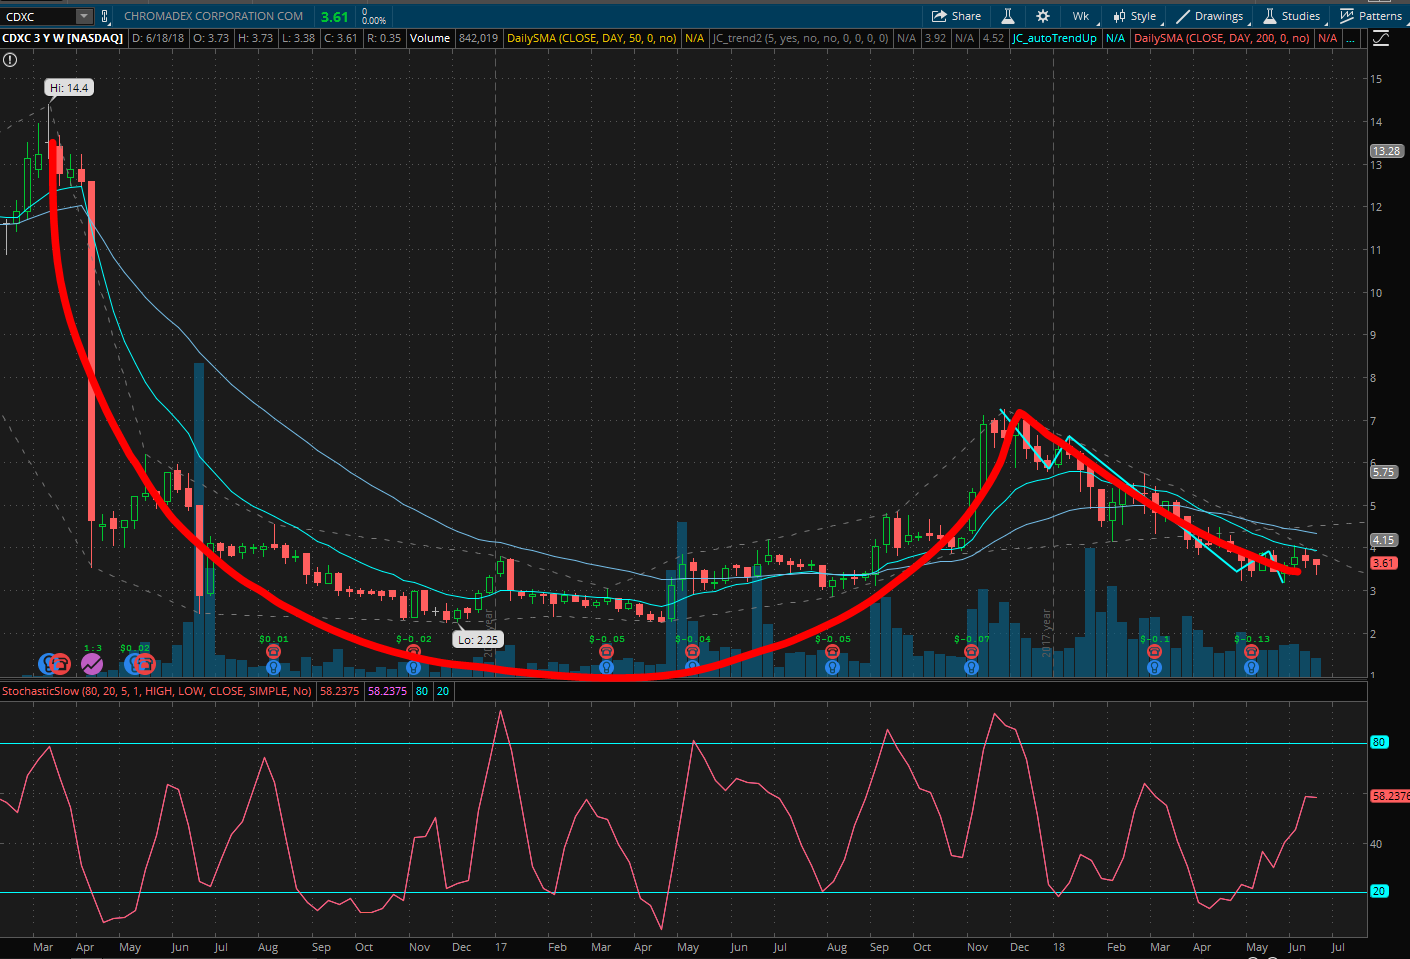This screenshot has height=959, width=1410.
Task: Open the CDXC symbol dropdown arrow
Action: click(x=84, y=16)
